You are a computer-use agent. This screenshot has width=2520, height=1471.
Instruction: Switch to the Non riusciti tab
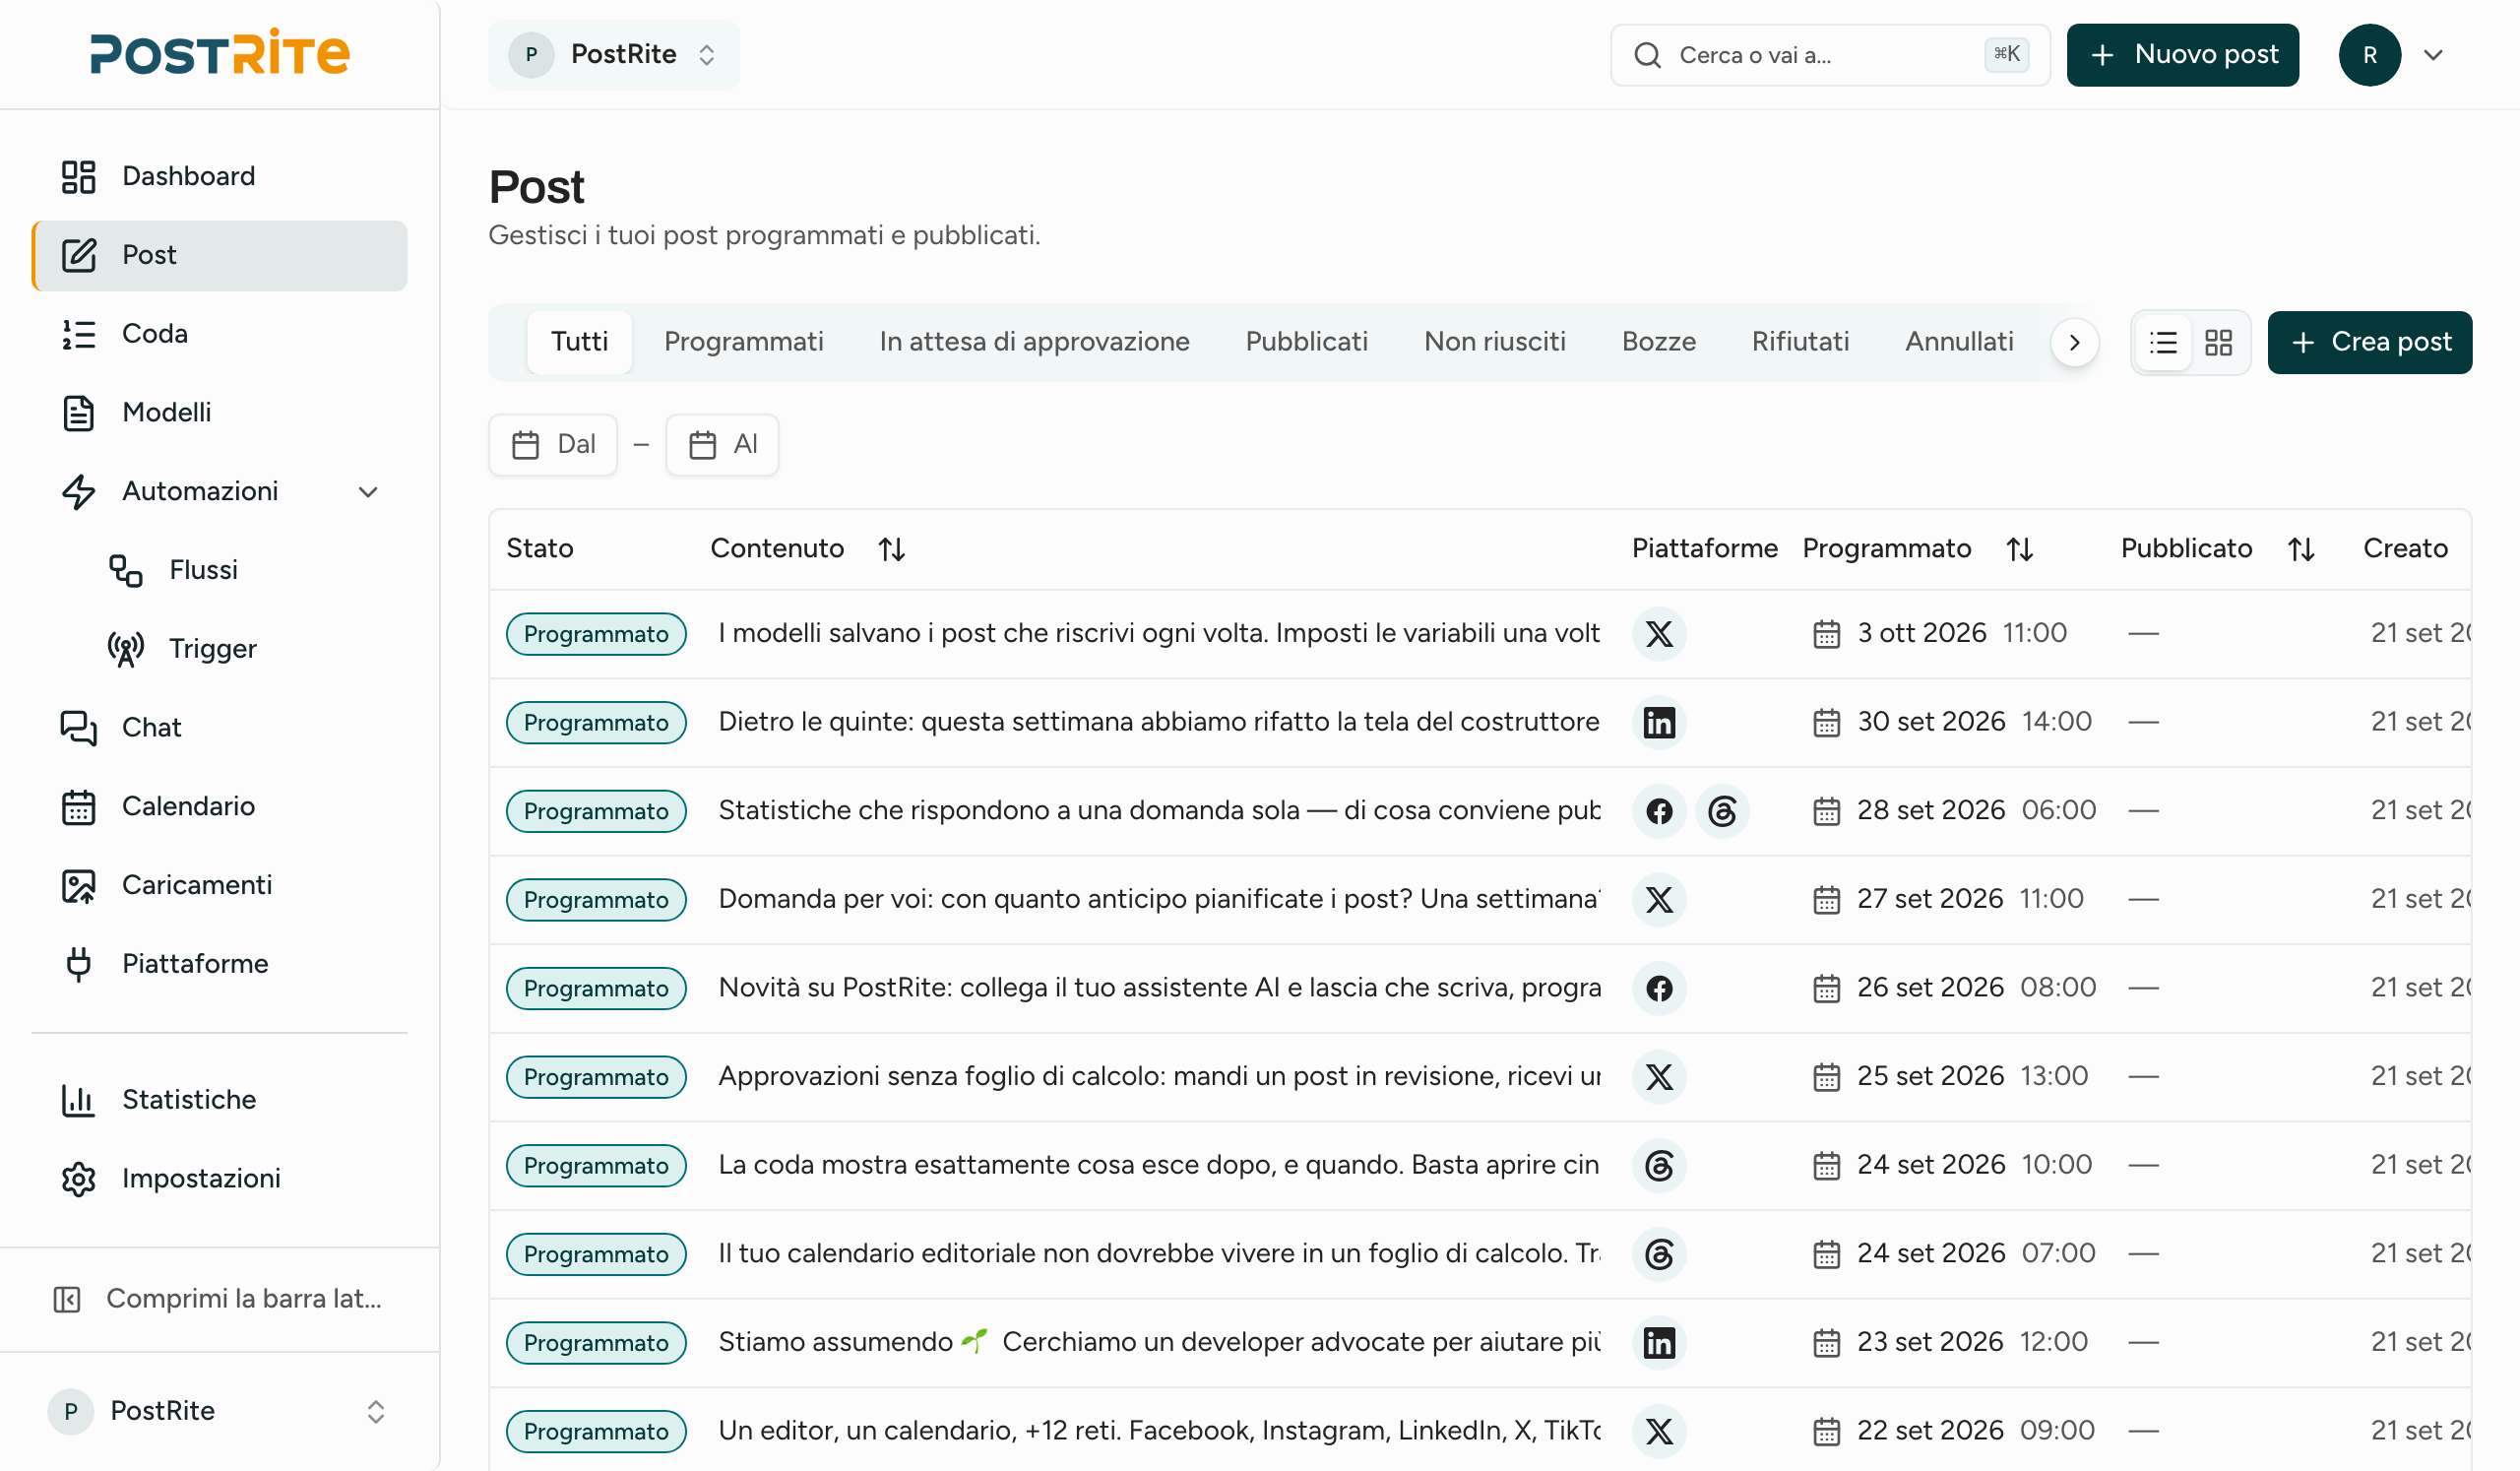pos(1495,342)
